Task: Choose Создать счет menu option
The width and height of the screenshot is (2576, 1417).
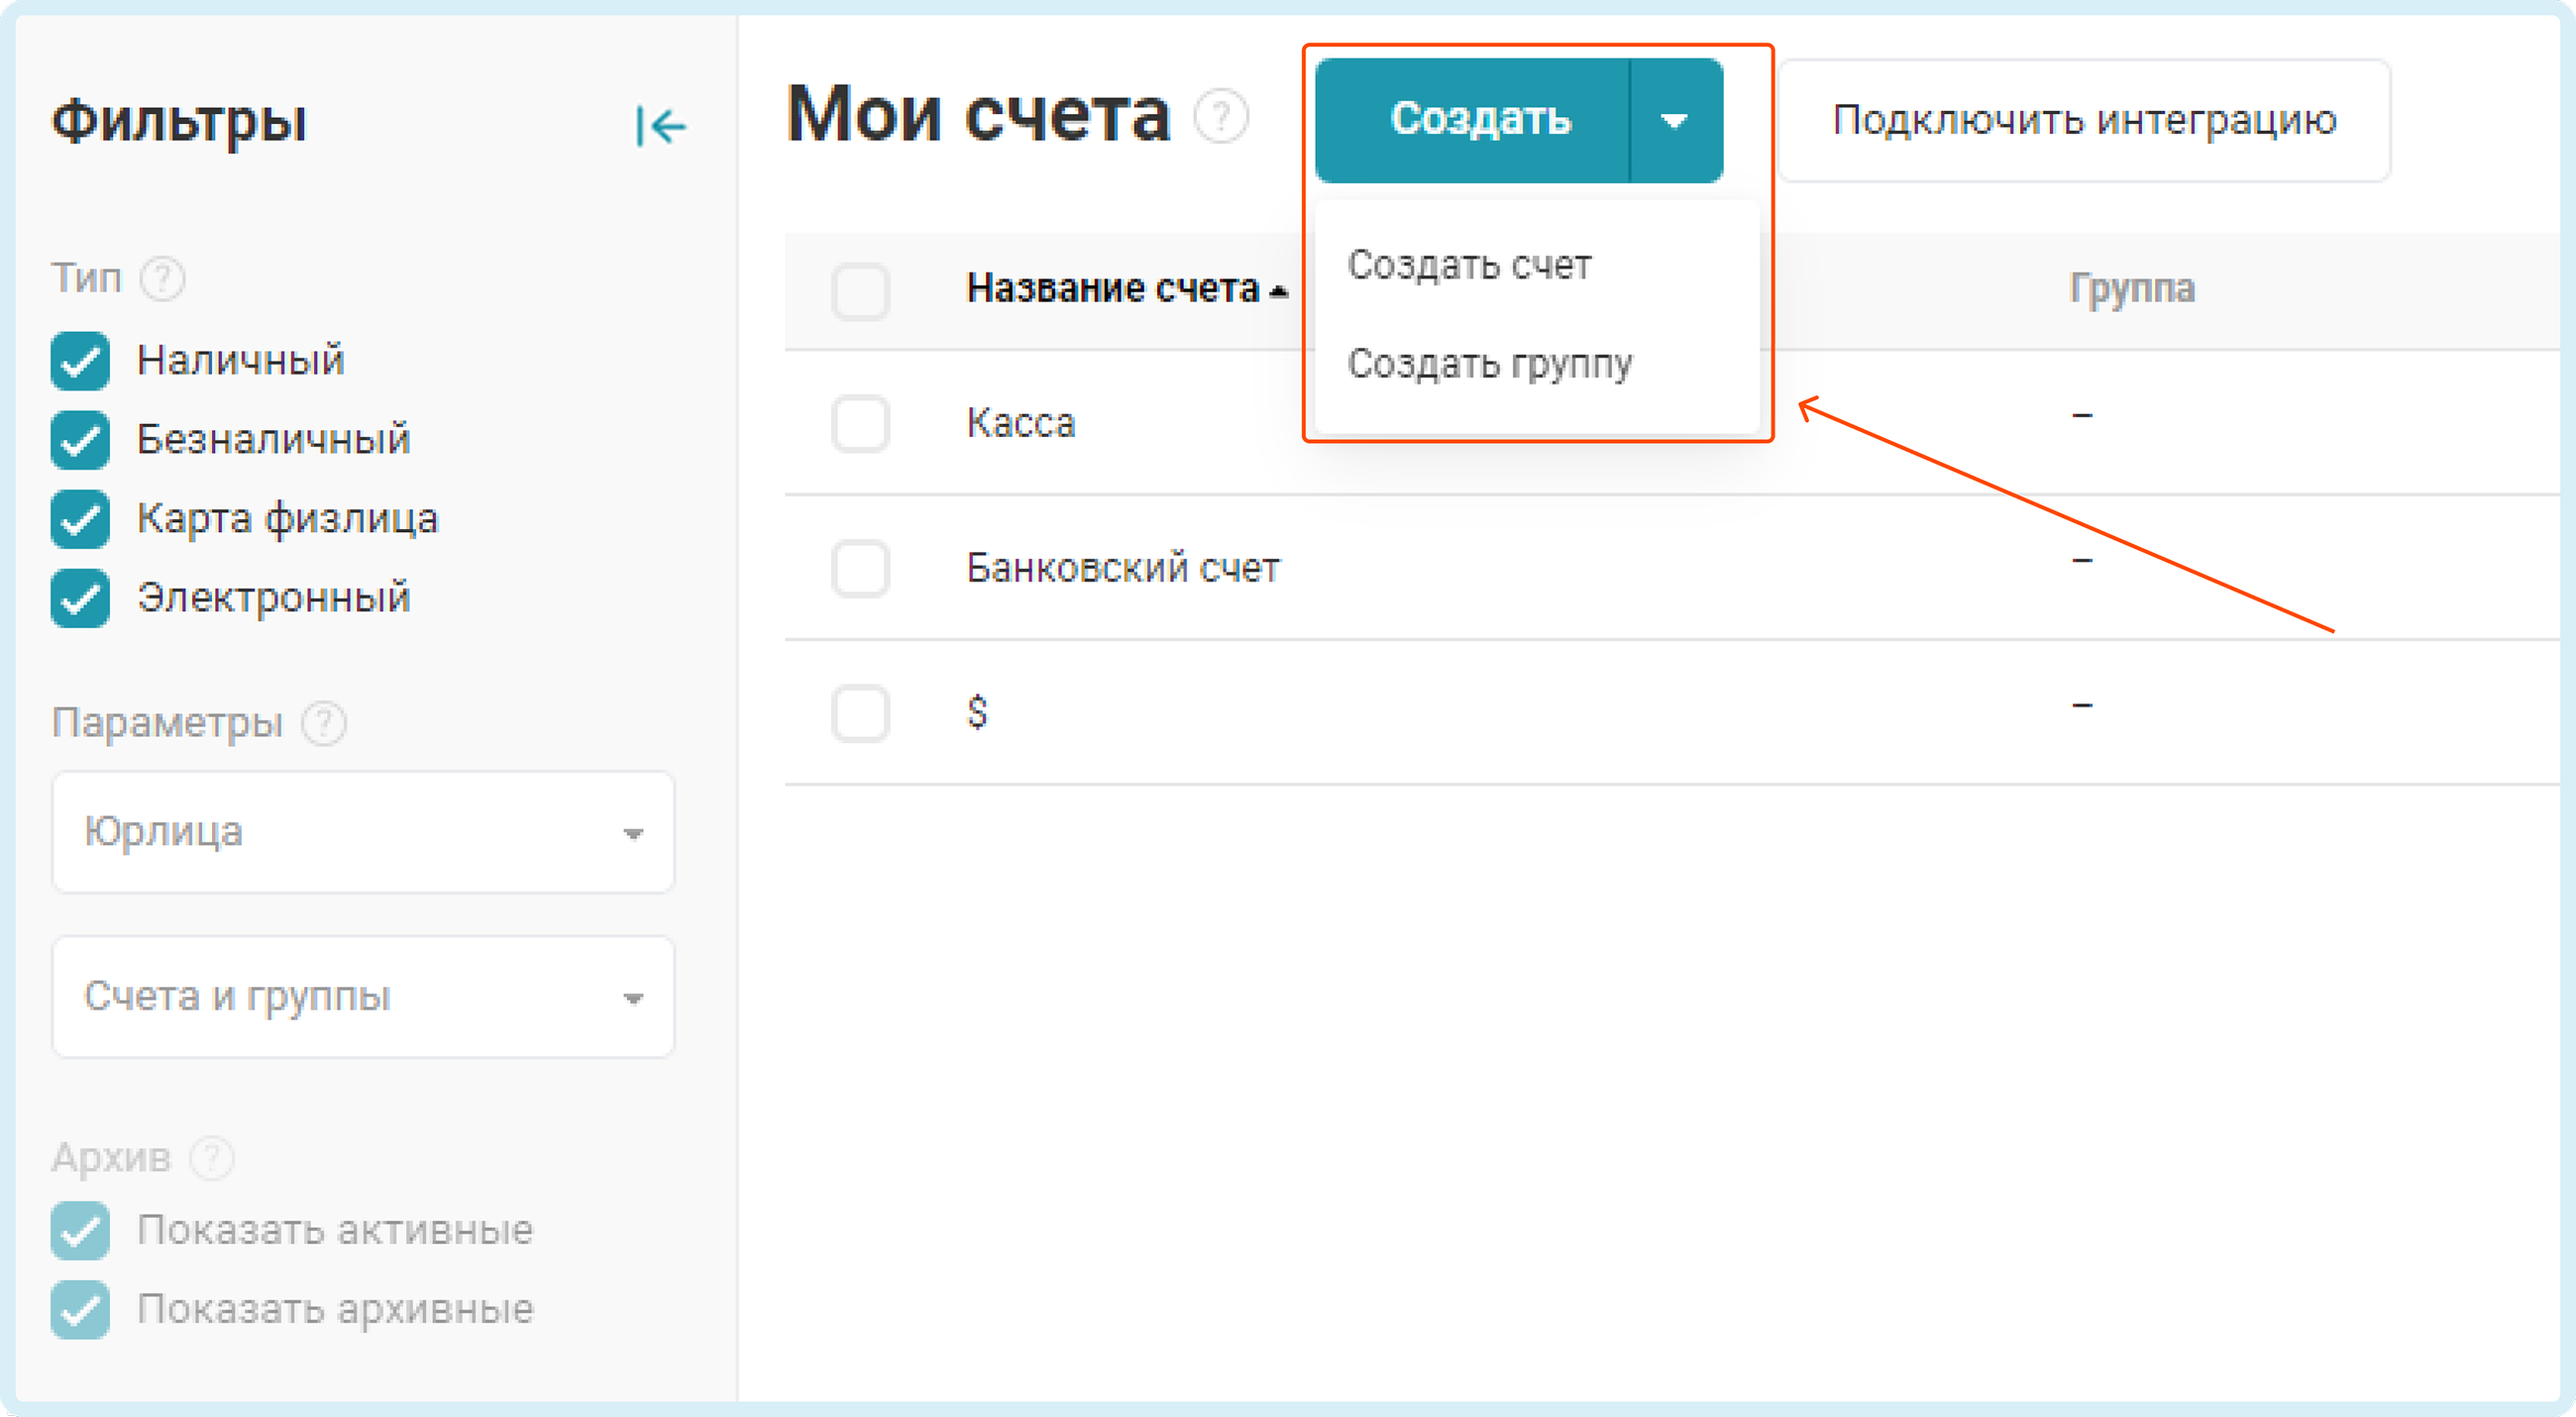Action: [1469, 266]
